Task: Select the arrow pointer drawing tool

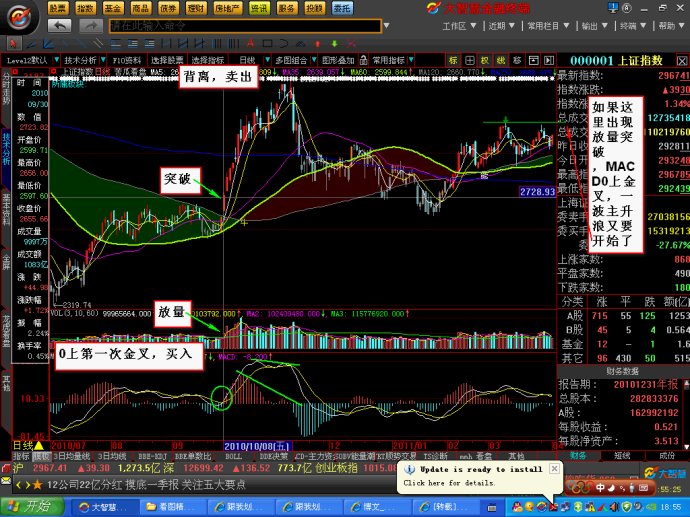Action: tap(13, 44)
